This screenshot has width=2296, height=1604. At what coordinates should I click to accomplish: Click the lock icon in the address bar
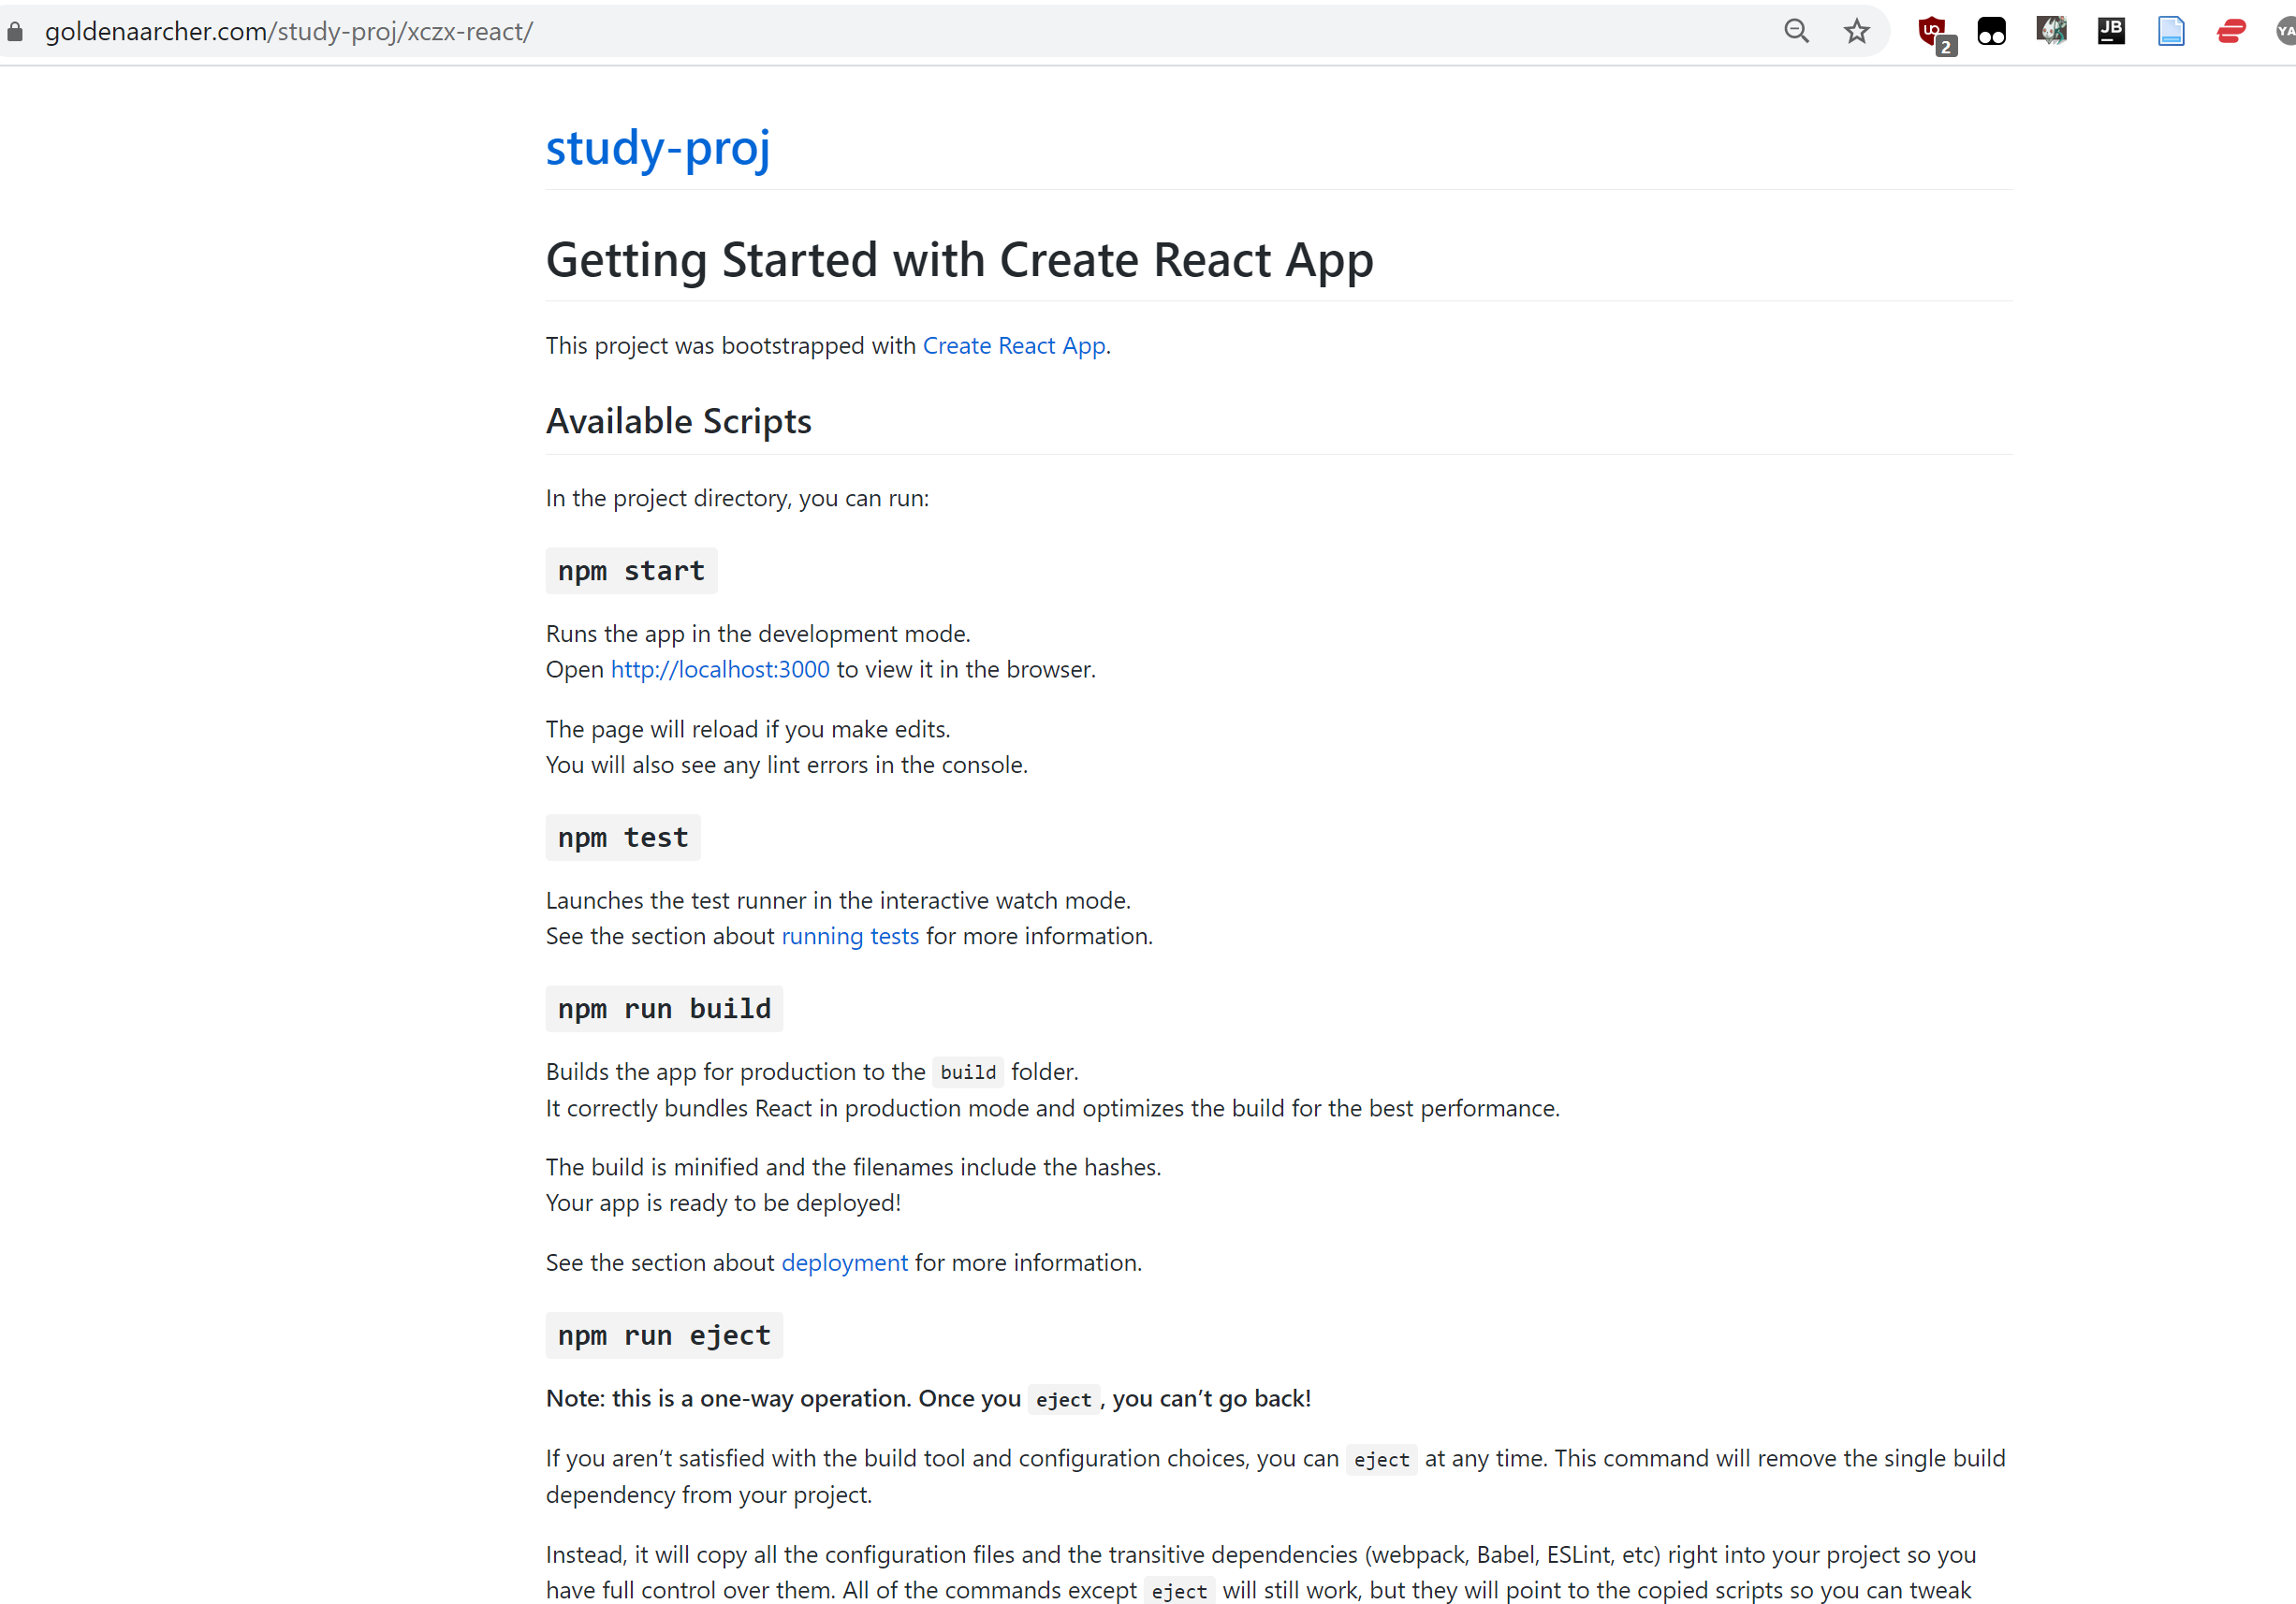pyautogui.click(x=15, y=32)
